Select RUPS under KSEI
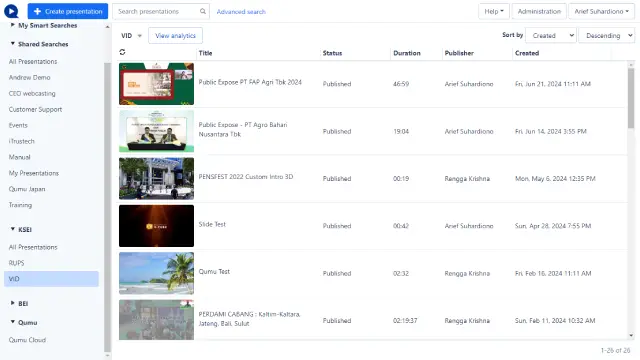 [x=17, y=263]
